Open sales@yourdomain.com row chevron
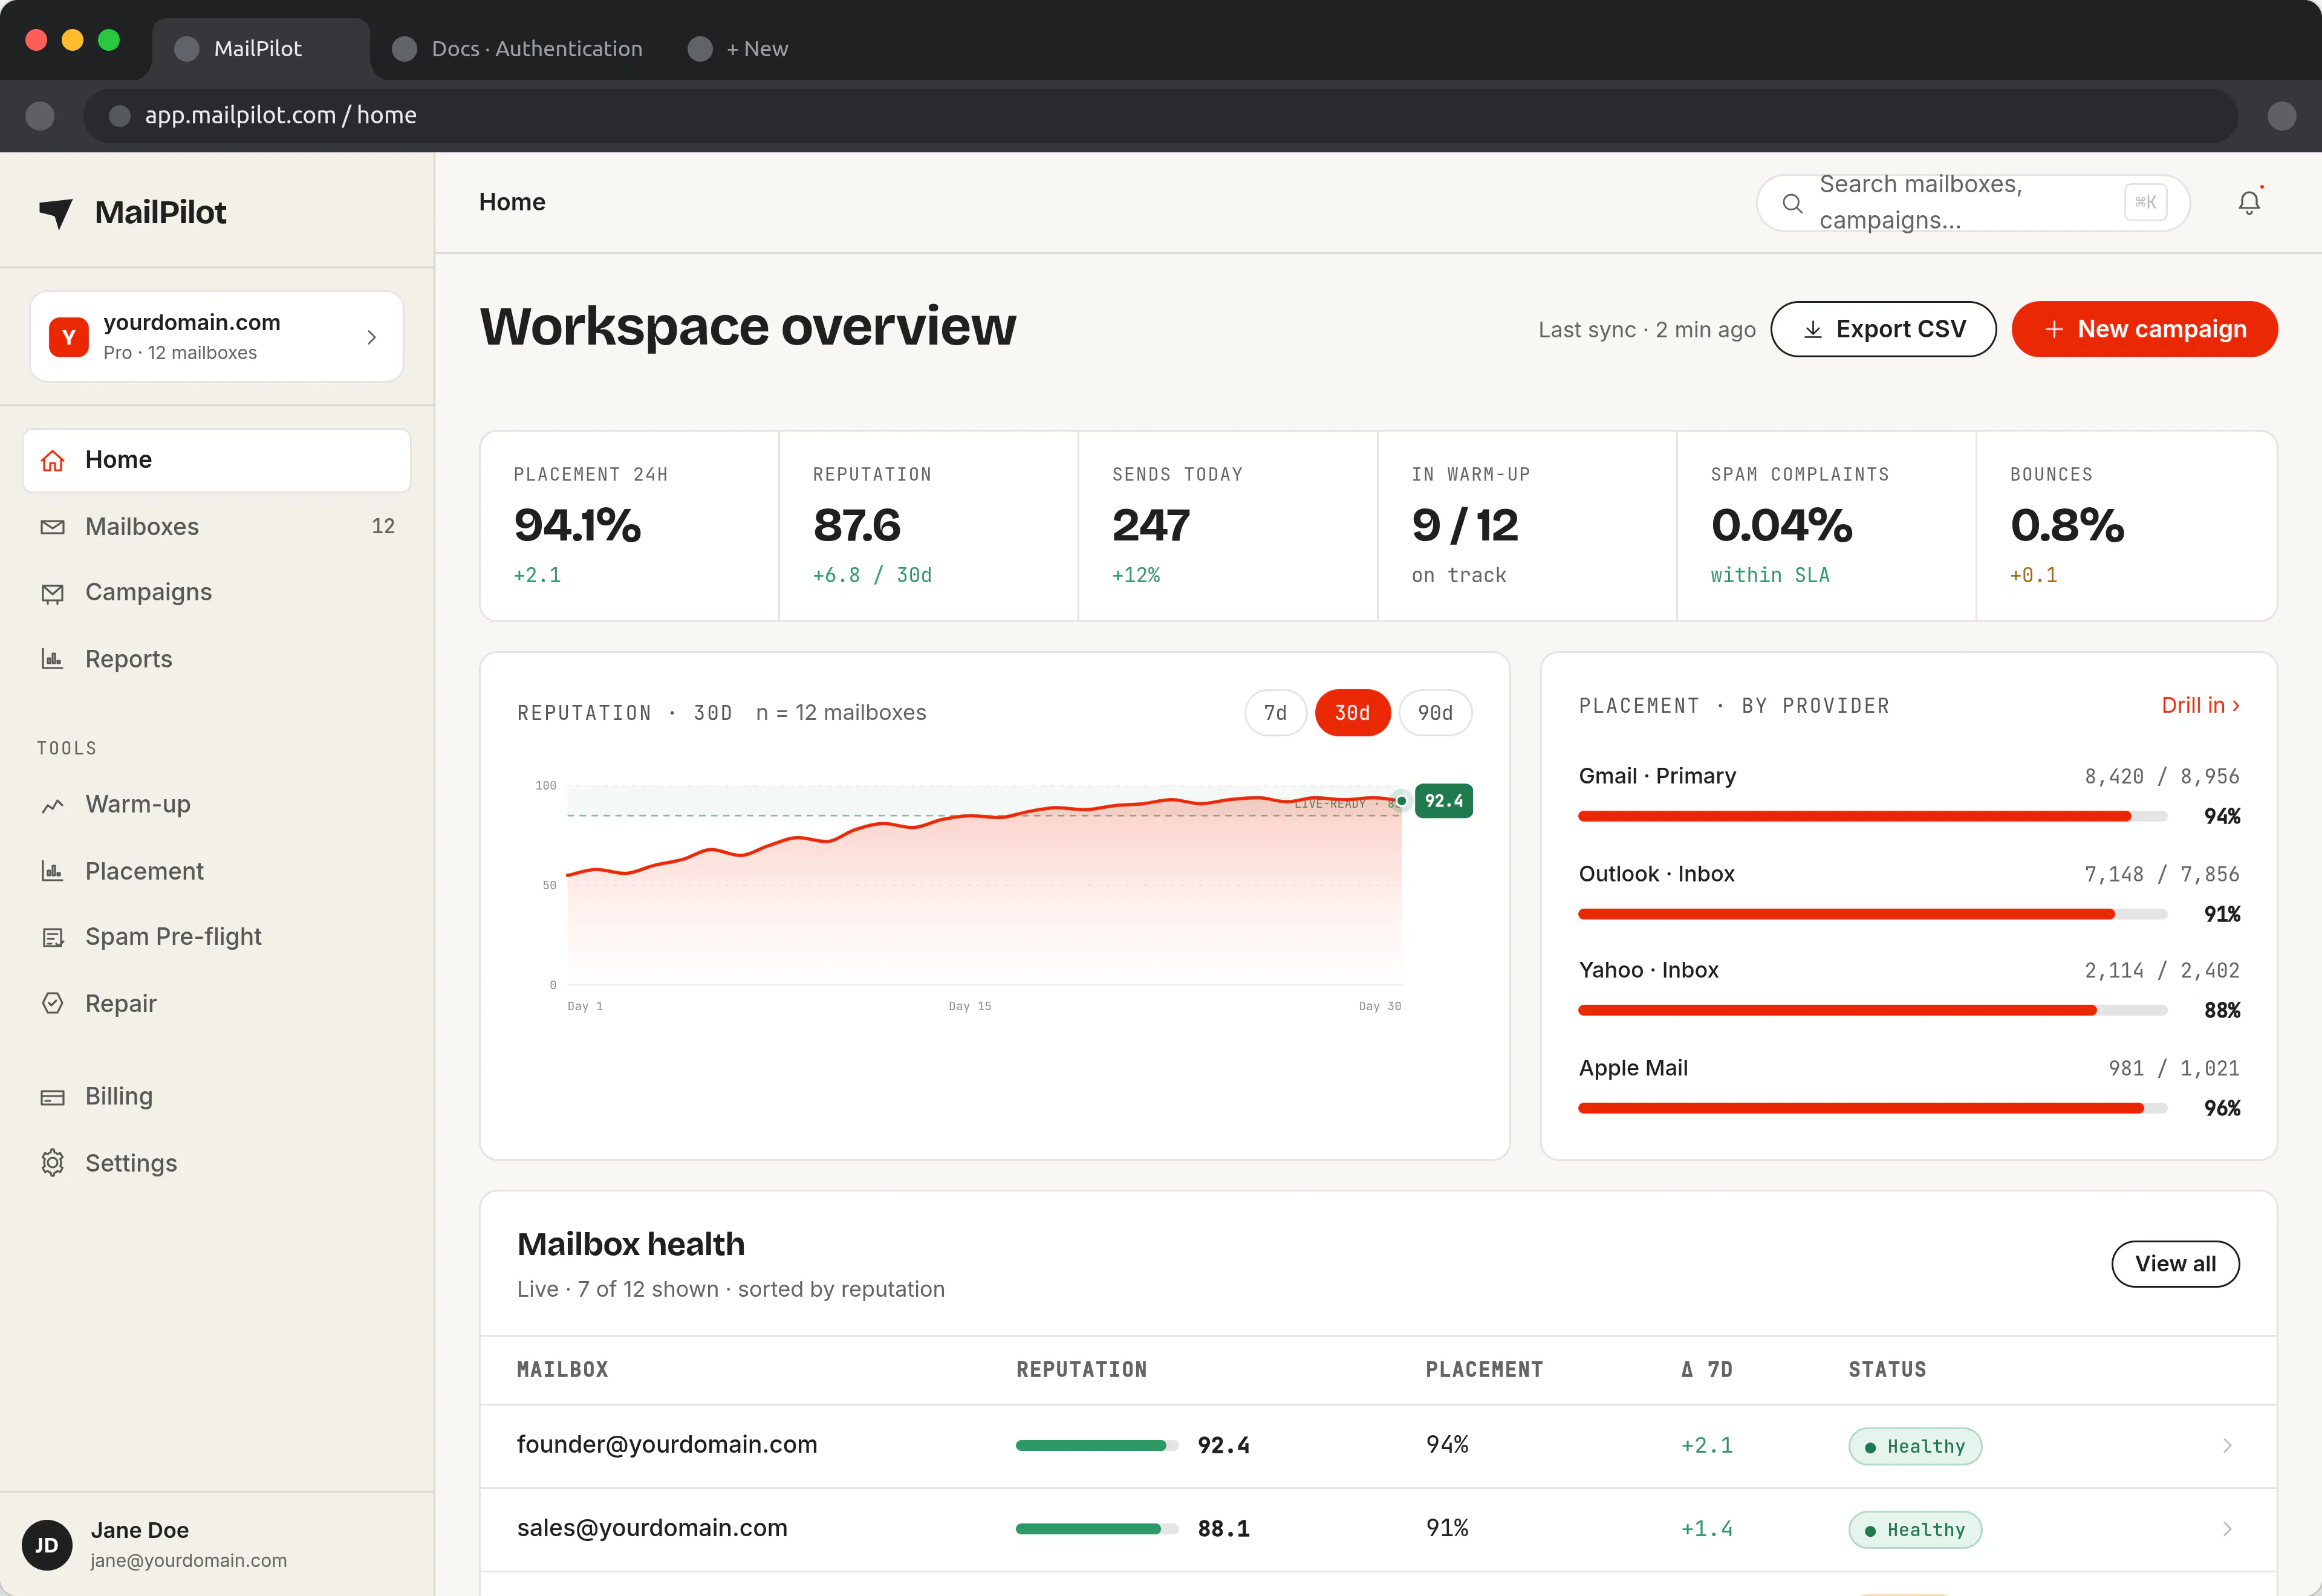 click(x=2227, y=1529)
